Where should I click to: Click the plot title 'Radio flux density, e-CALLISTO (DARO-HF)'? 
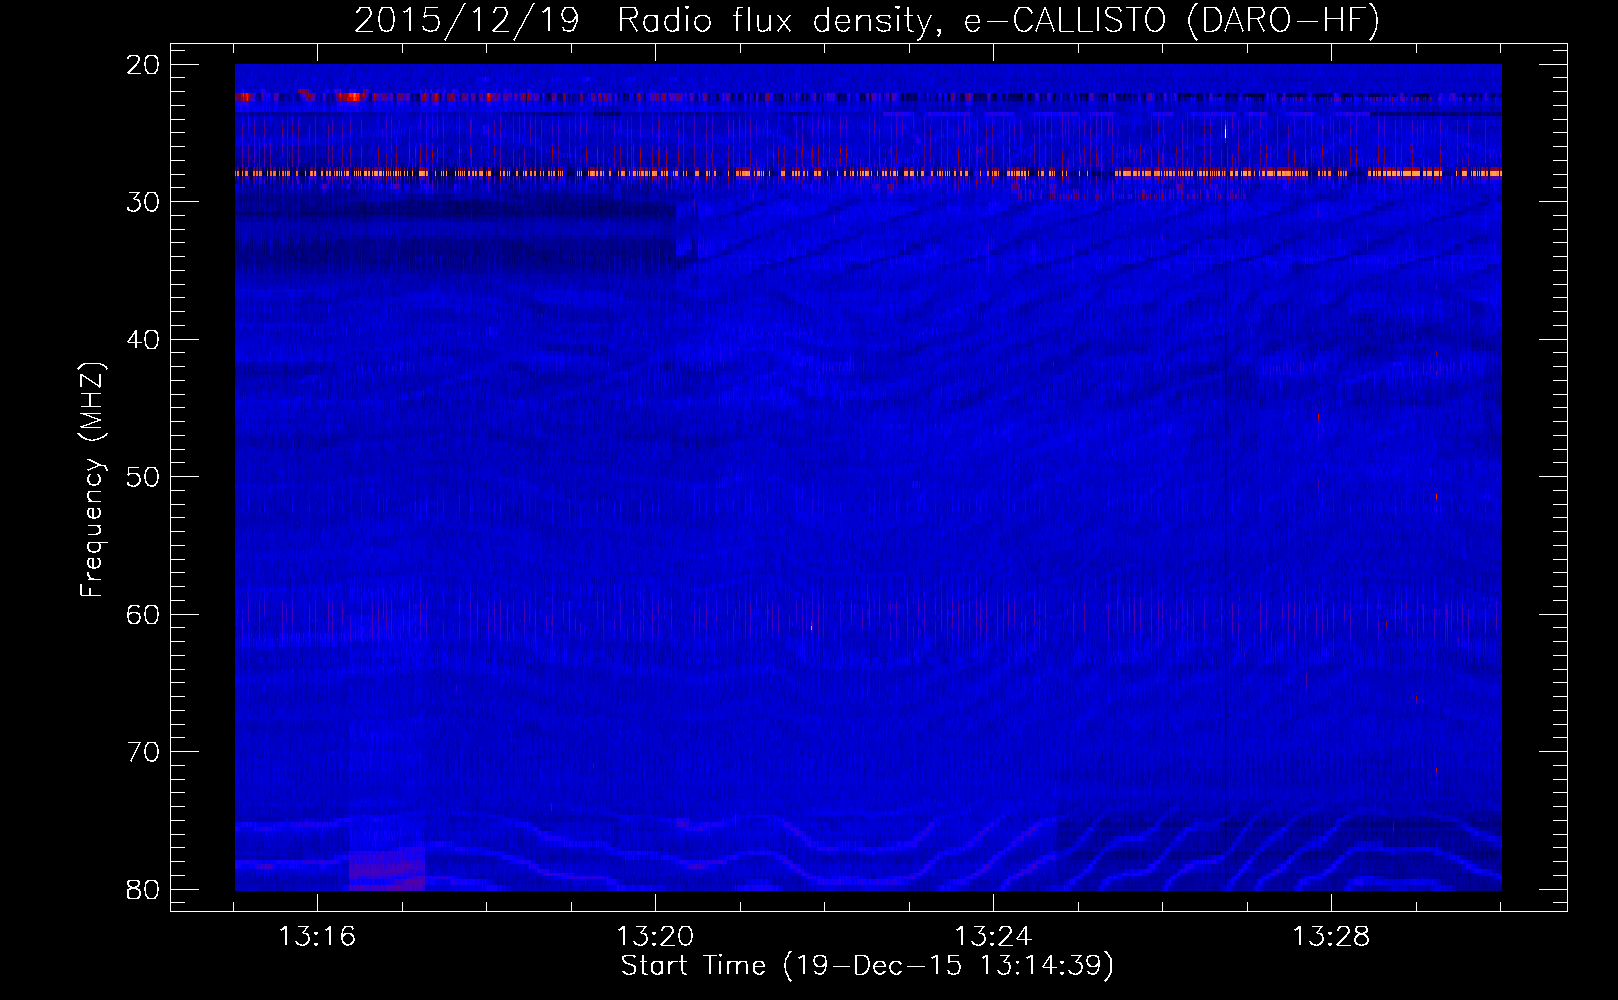tap(998, 21)
